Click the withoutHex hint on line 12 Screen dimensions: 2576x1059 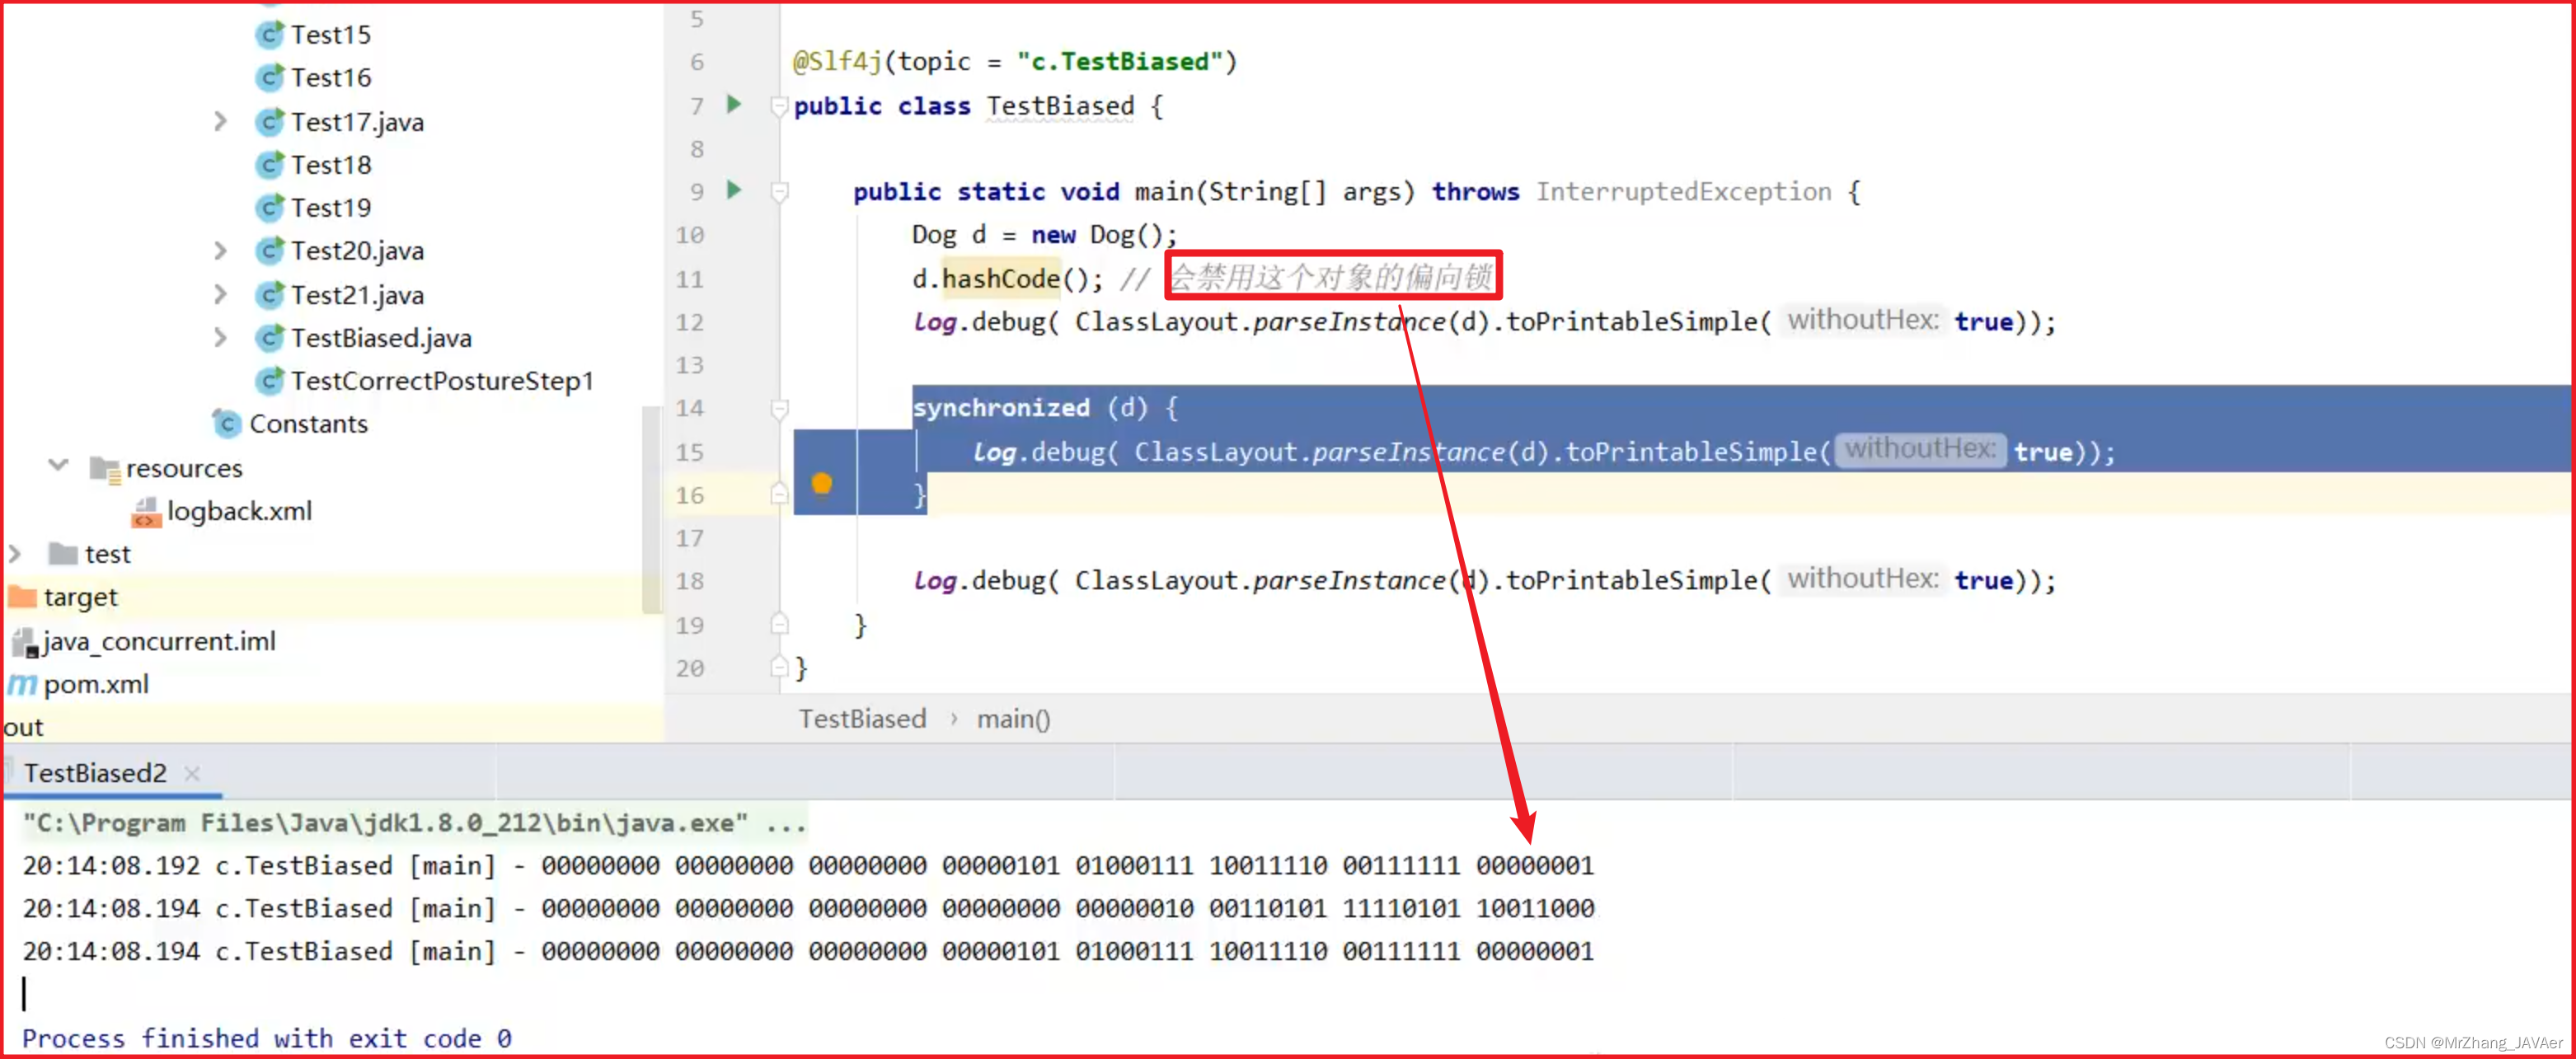pyautogui.click(x=1863, y=321)
